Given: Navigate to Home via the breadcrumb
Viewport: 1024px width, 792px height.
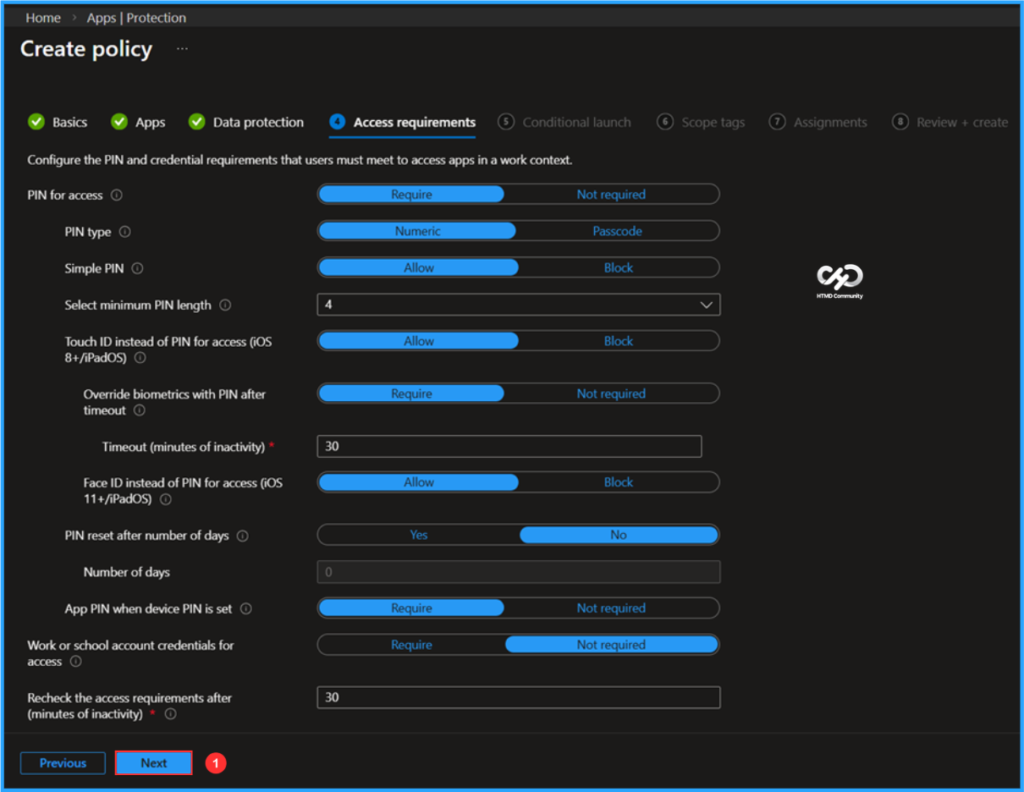Looking at the screenshot, I should 42,17.
